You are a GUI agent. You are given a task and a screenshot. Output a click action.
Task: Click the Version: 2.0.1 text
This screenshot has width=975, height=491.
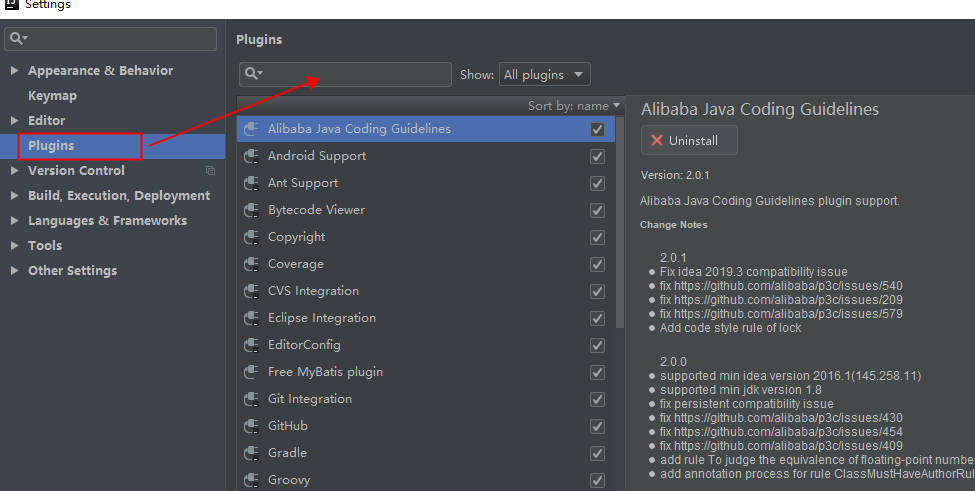click(x=675, y=175)
